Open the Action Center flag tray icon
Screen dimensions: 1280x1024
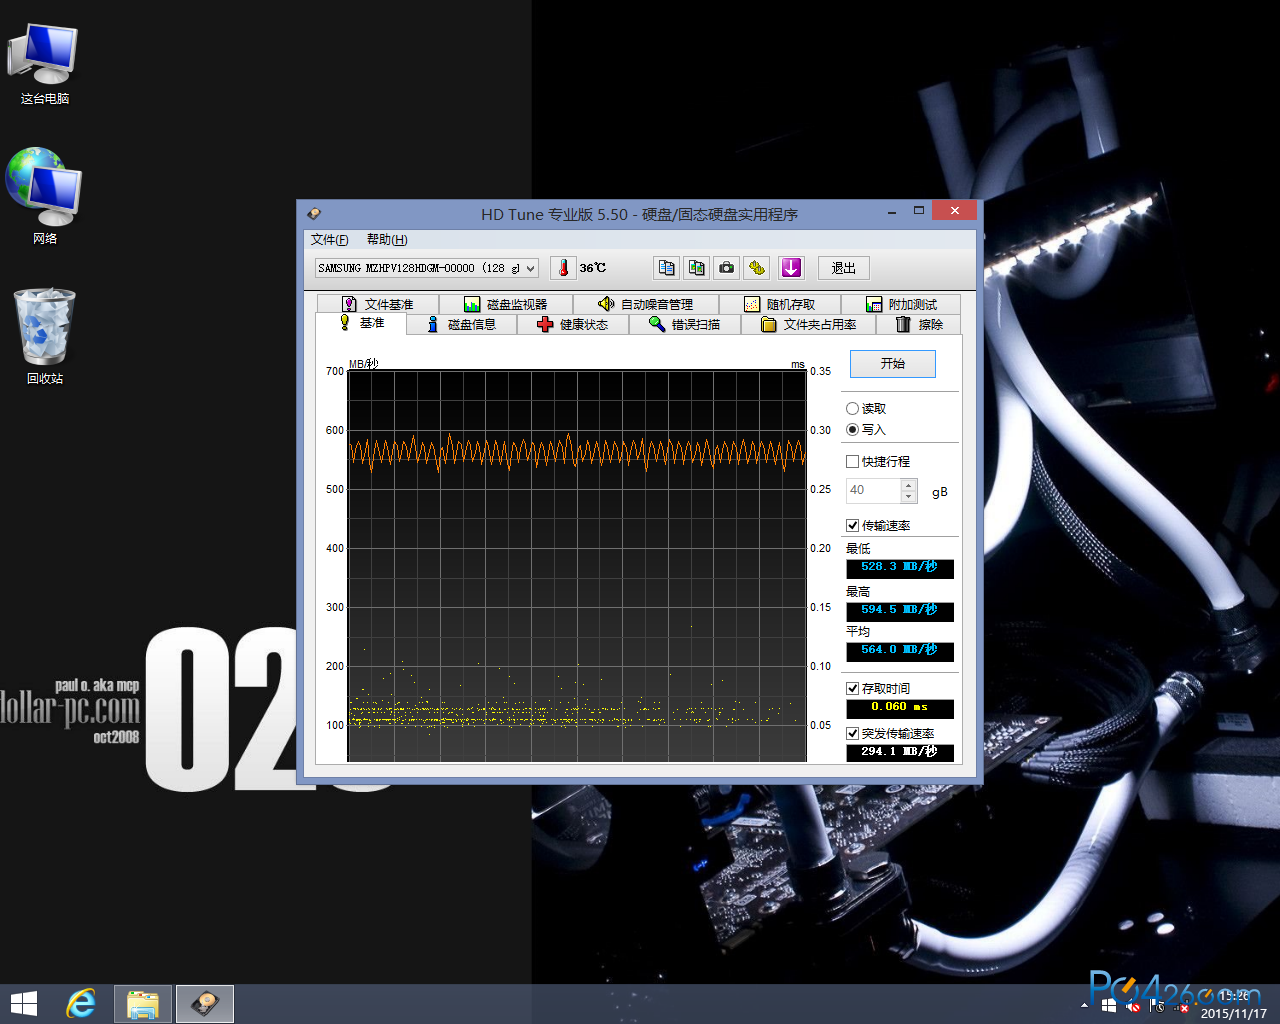click(x=1158, y=1006)
